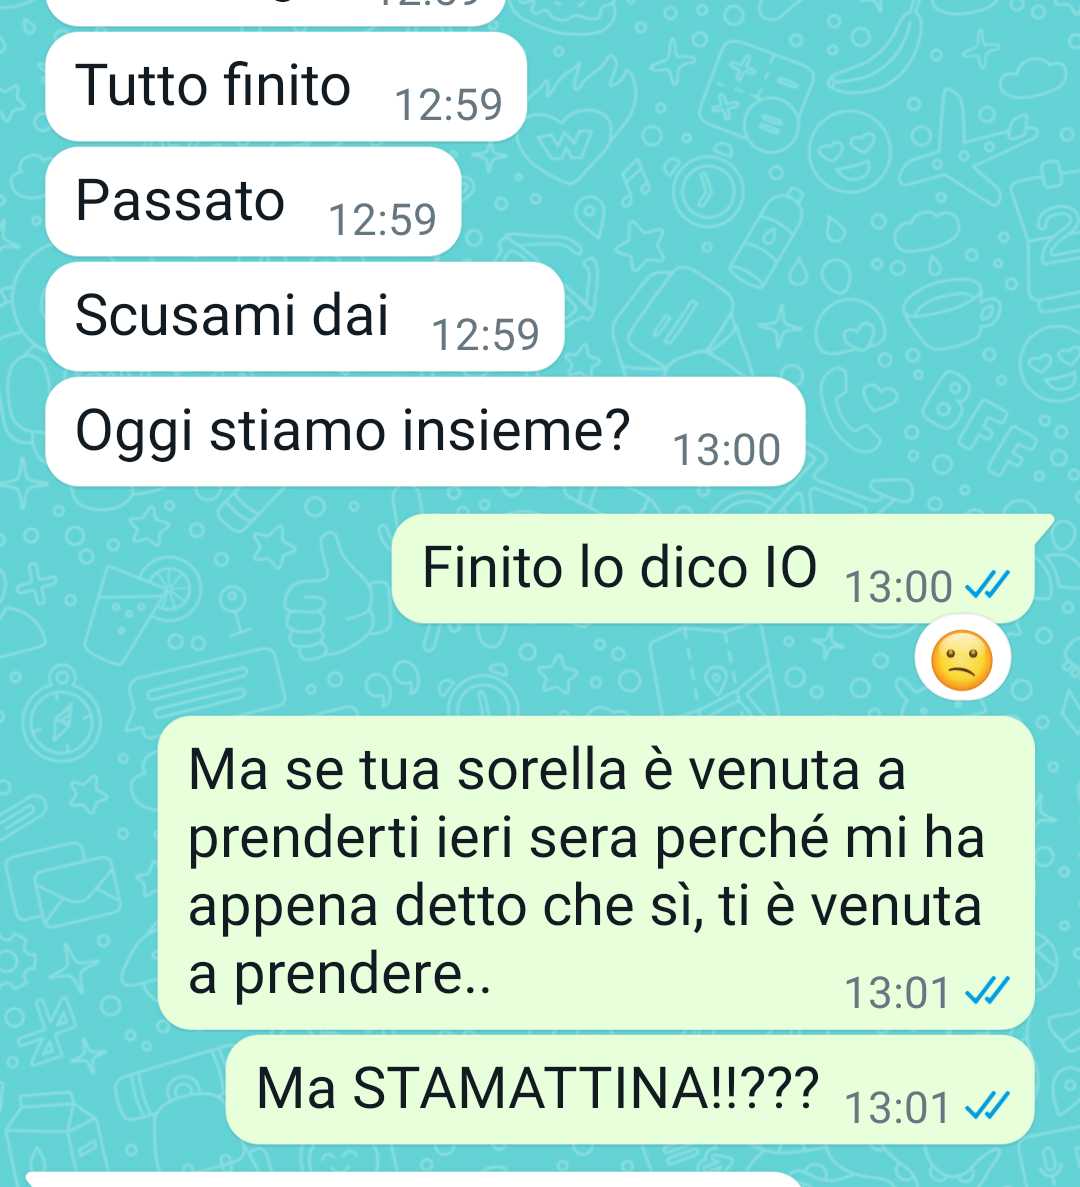Tap the "Ma STAMATTINA!!???" message bubble

tap(630, 1090)
